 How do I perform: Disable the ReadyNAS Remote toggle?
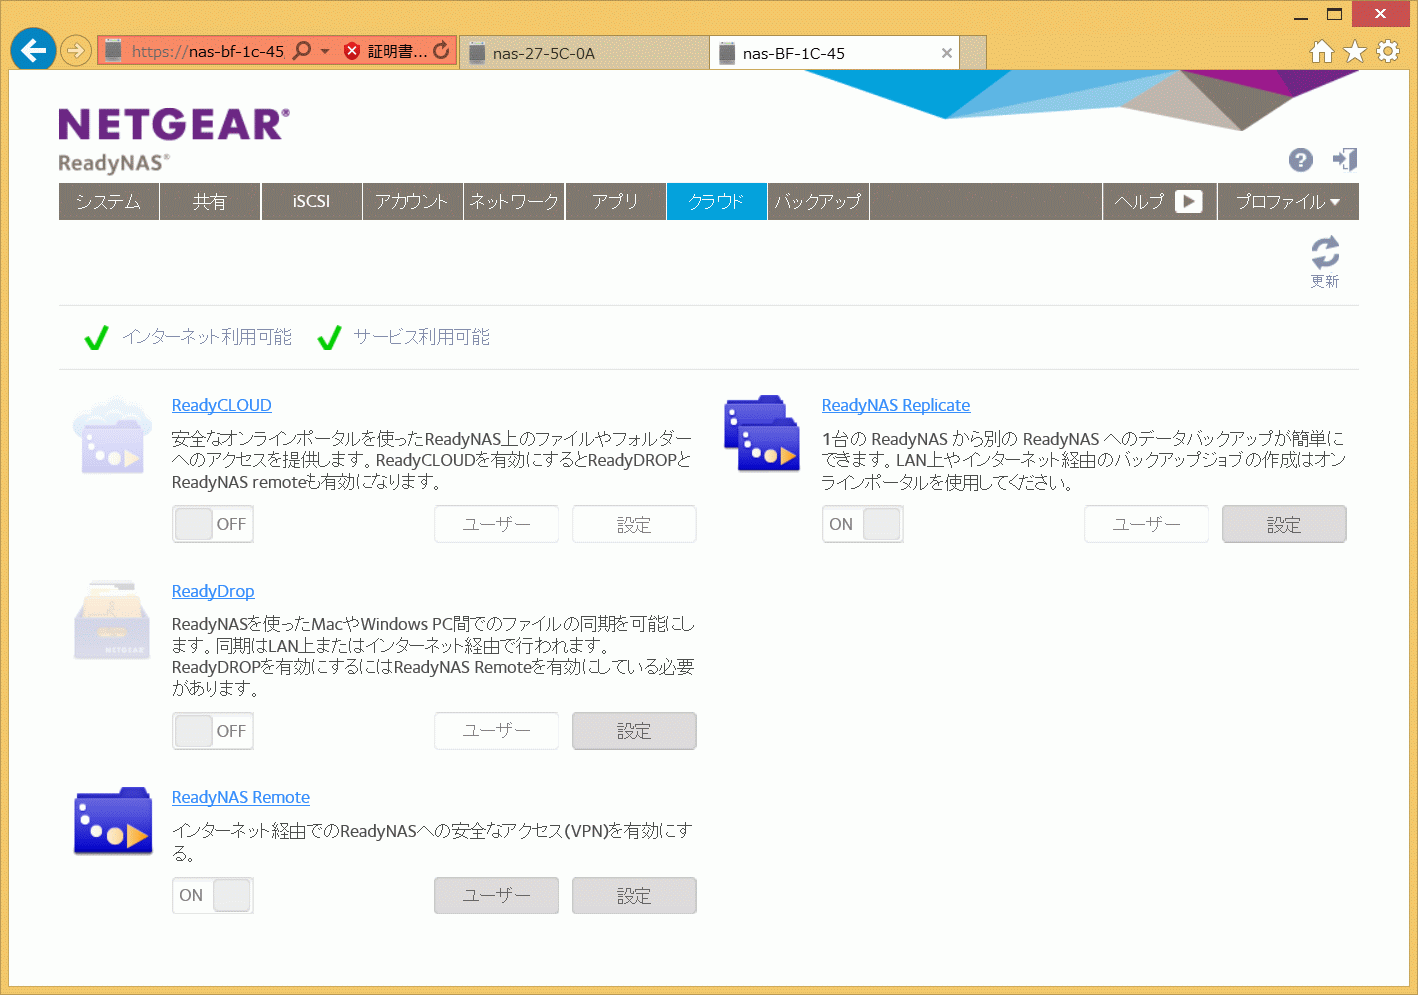click(x=213, y=895)
